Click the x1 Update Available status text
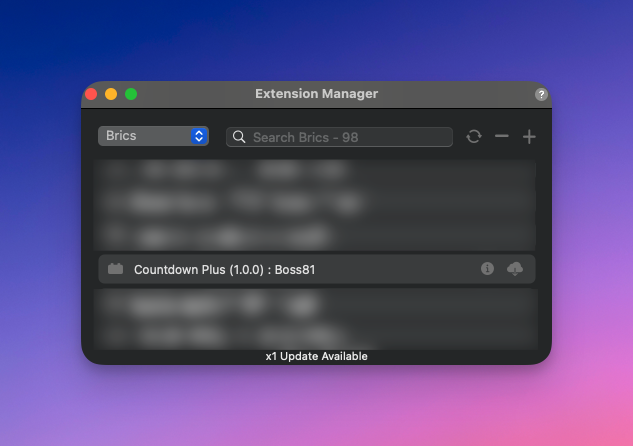The height and width of the screenshot is (446, 633). click(x=316, y=356)
